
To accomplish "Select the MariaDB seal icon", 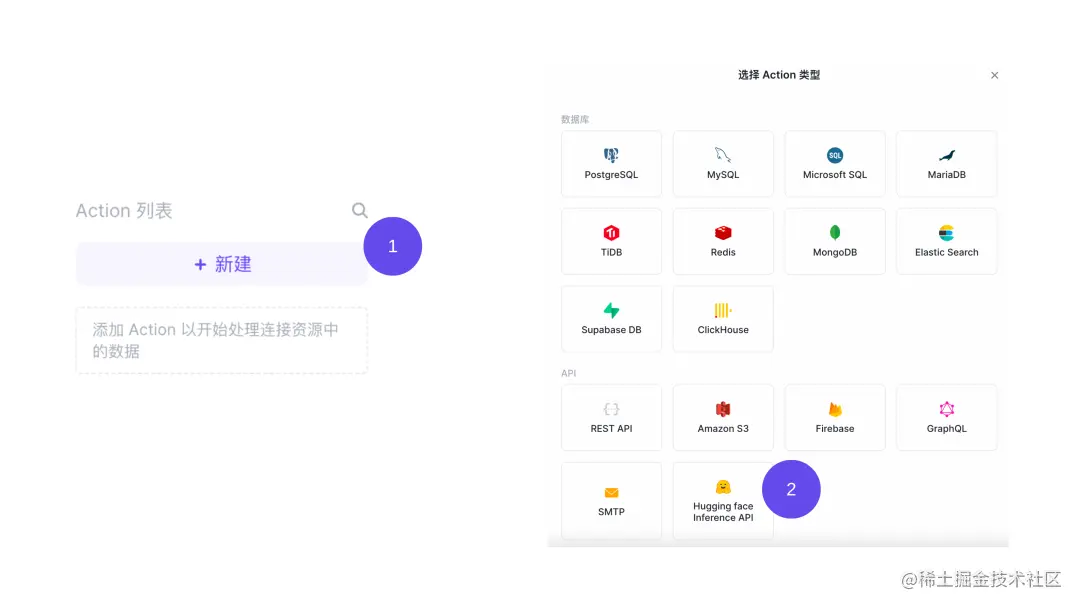I will pos(946,155).
